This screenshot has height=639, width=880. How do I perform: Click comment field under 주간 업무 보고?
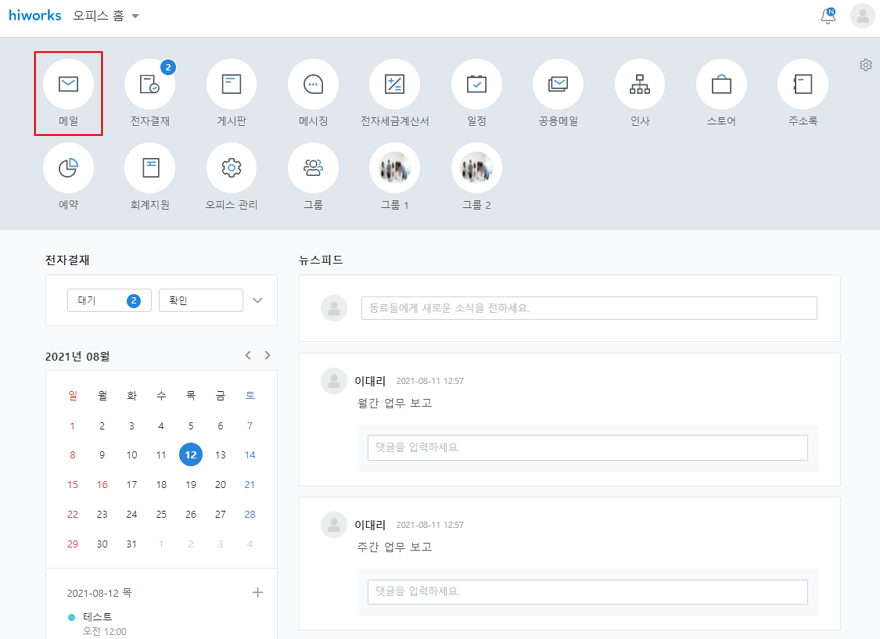[x=588, y=592]
